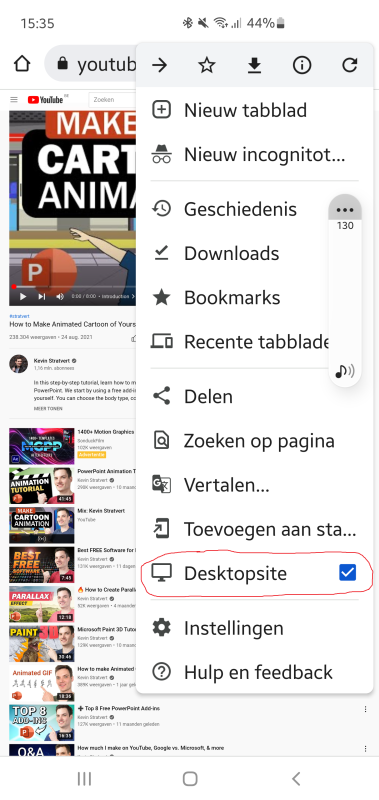Skip to next video in player
379x800 pixels.
coord(42,296)
